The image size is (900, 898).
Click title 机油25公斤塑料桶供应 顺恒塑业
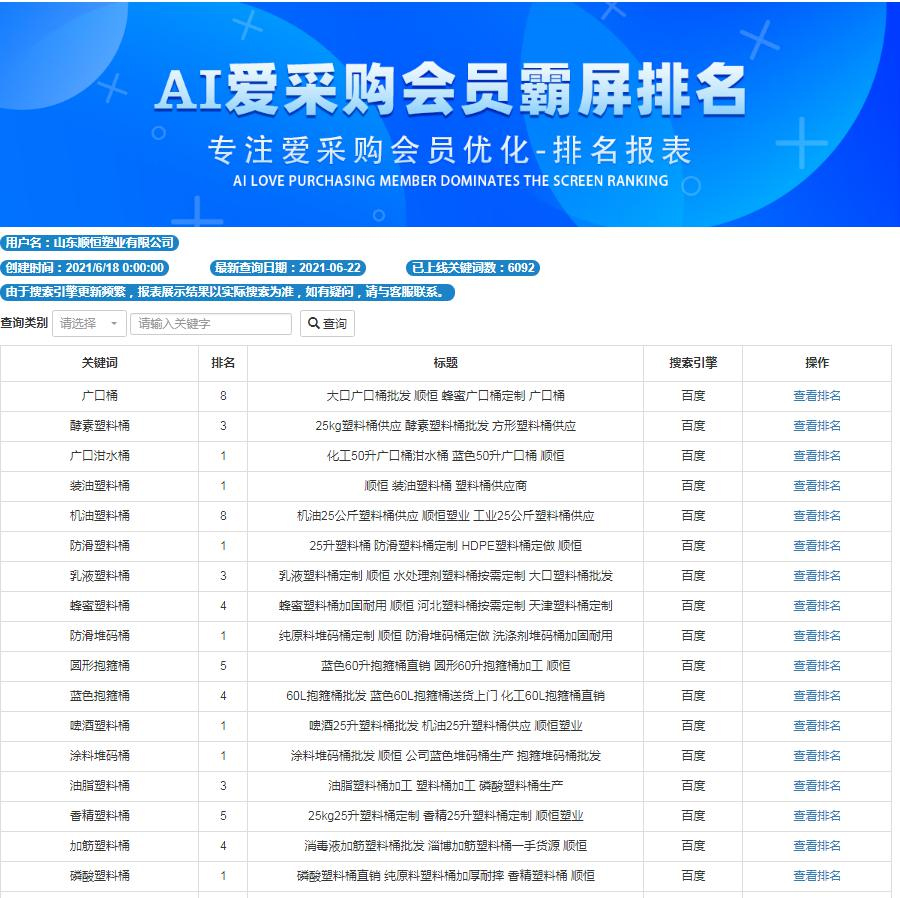tap(445, 516)
